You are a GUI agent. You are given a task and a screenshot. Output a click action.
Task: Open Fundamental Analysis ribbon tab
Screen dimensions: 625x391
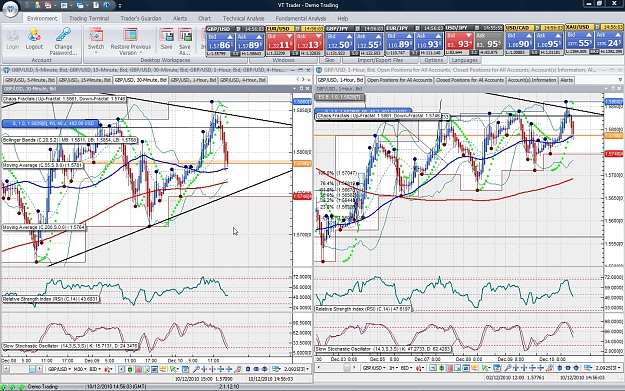[301, 18]
